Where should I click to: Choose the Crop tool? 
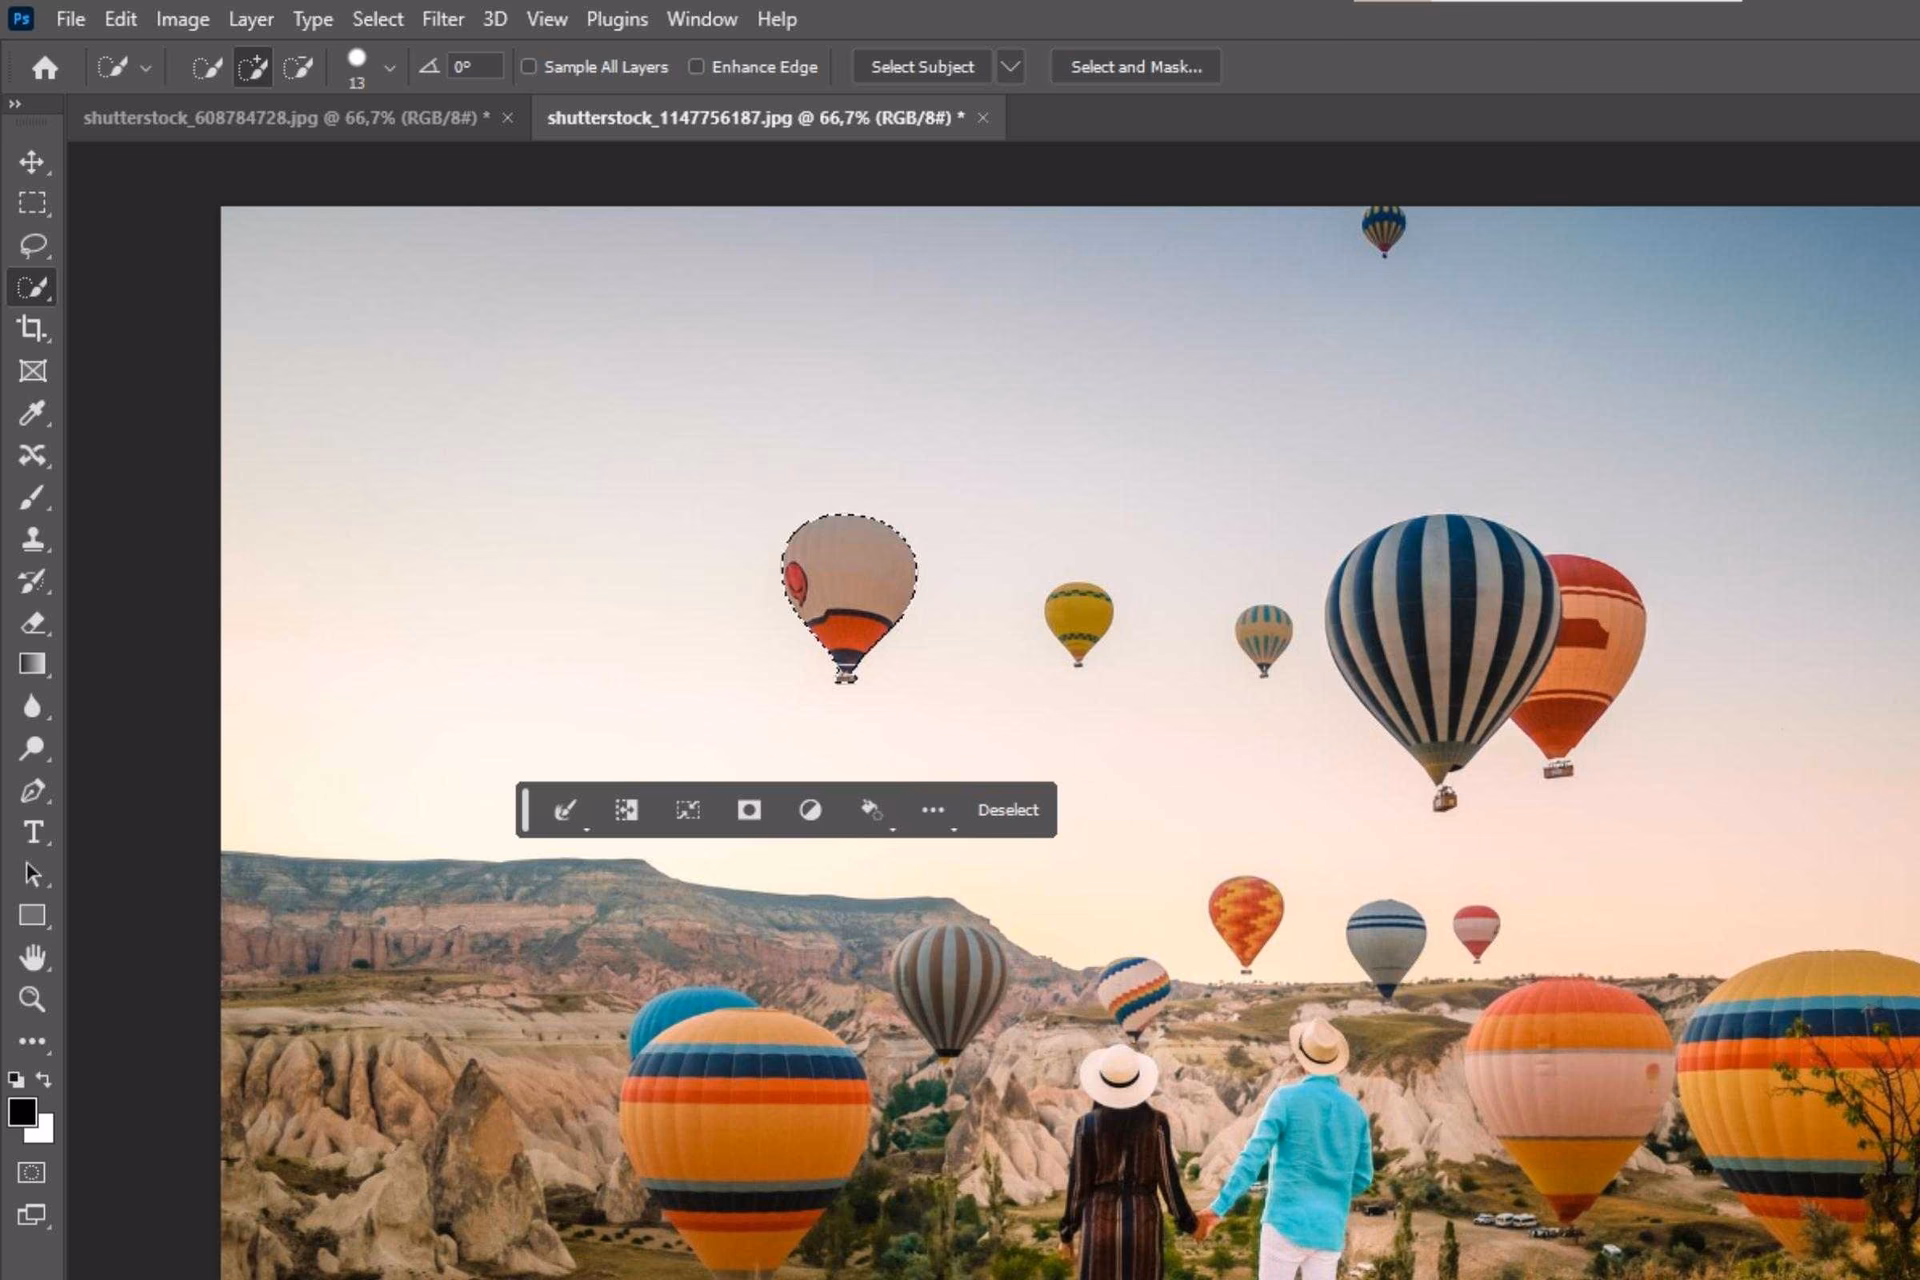click(x=33, y=329)
